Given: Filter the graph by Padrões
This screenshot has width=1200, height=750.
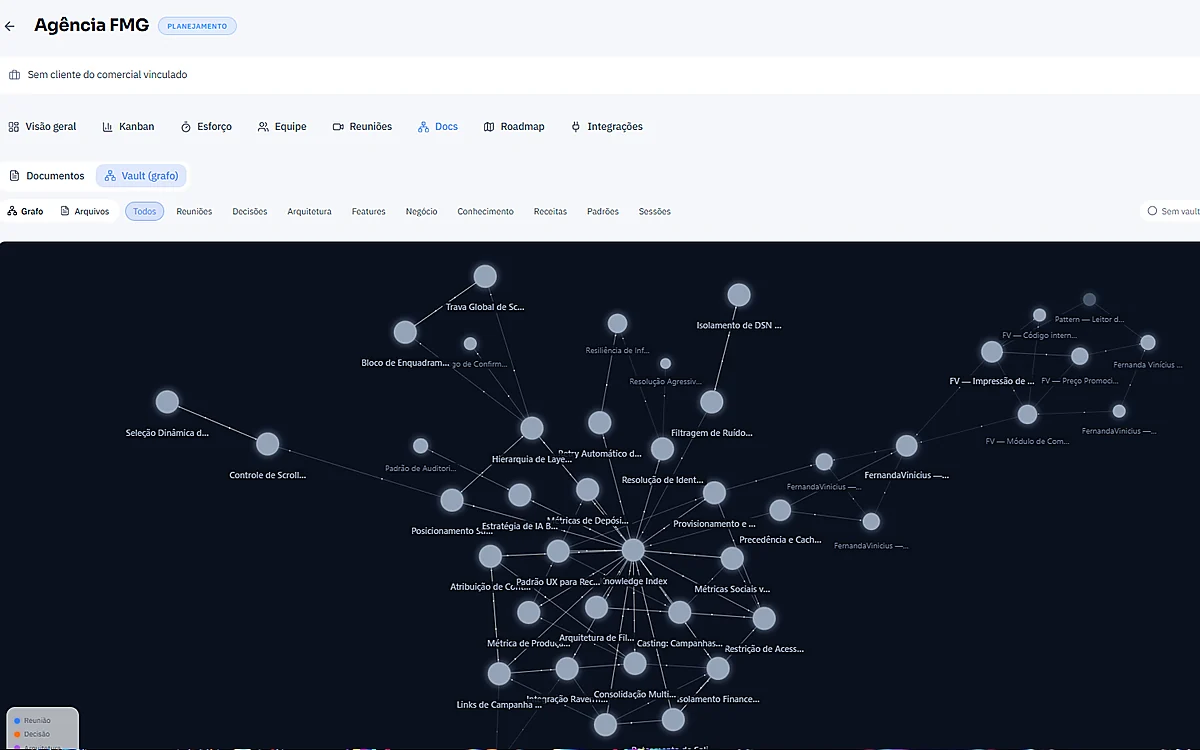Looking at the screenshot, I should tap(603, 211).
